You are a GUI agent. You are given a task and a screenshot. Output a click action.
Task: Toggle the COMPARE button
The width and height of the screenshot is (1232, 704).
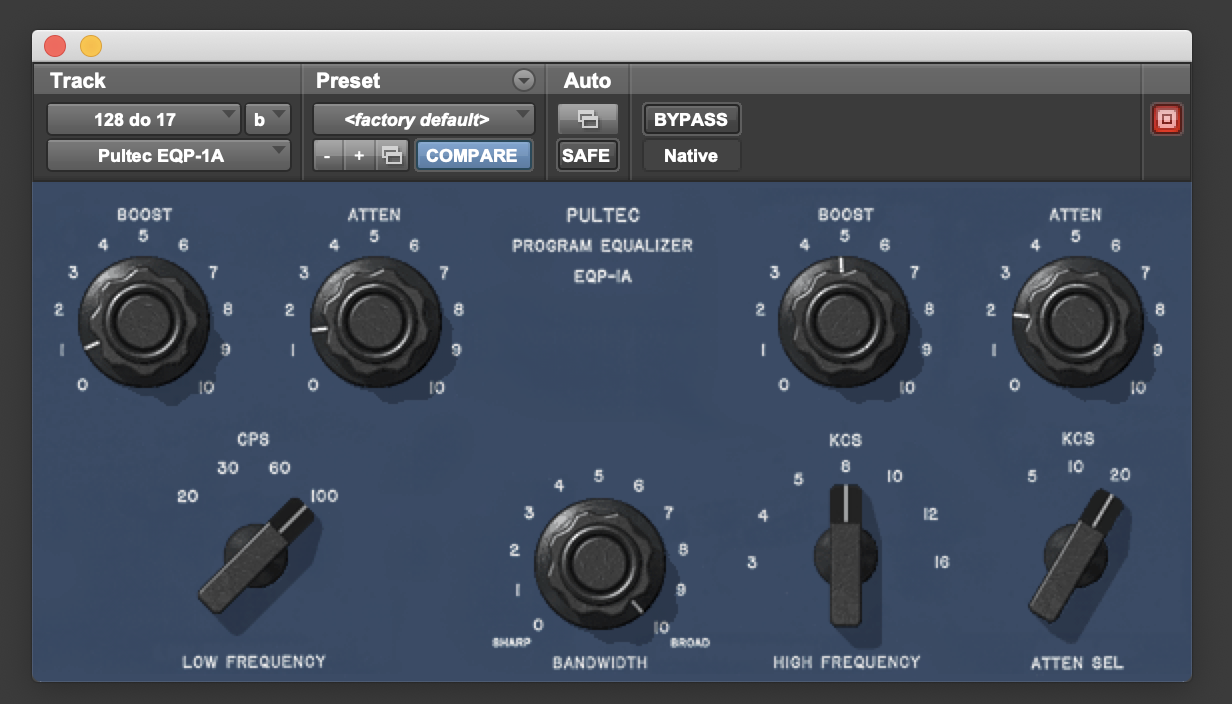[472, 156]
